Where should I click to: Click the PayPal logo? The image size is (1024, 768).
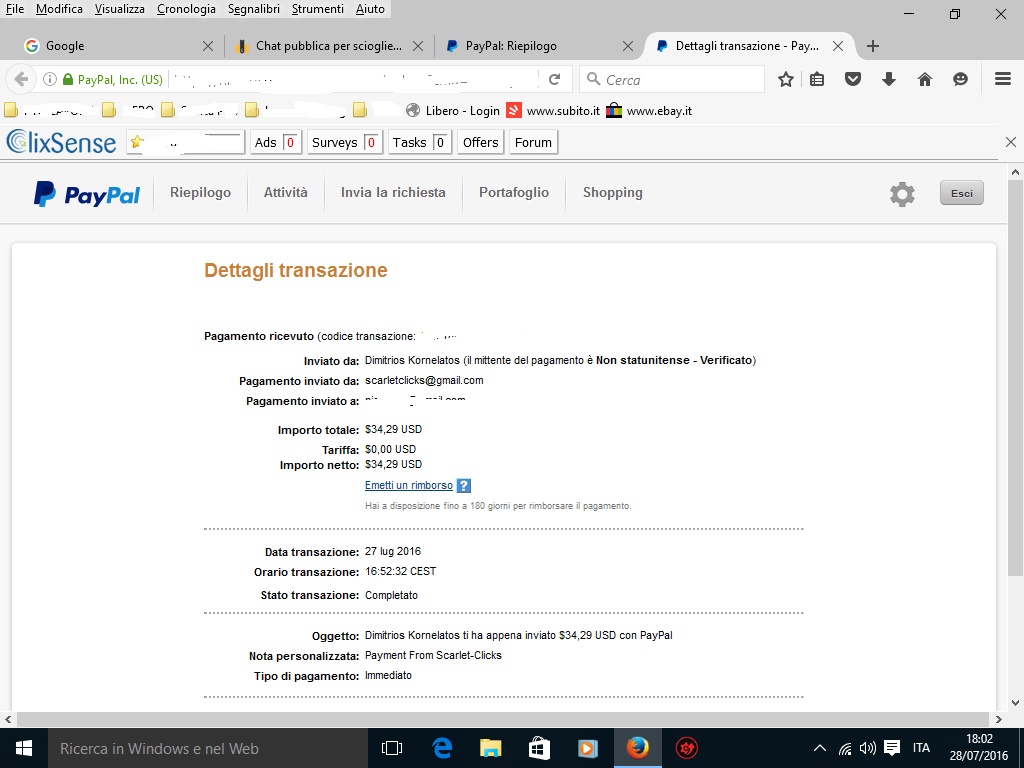87,194
